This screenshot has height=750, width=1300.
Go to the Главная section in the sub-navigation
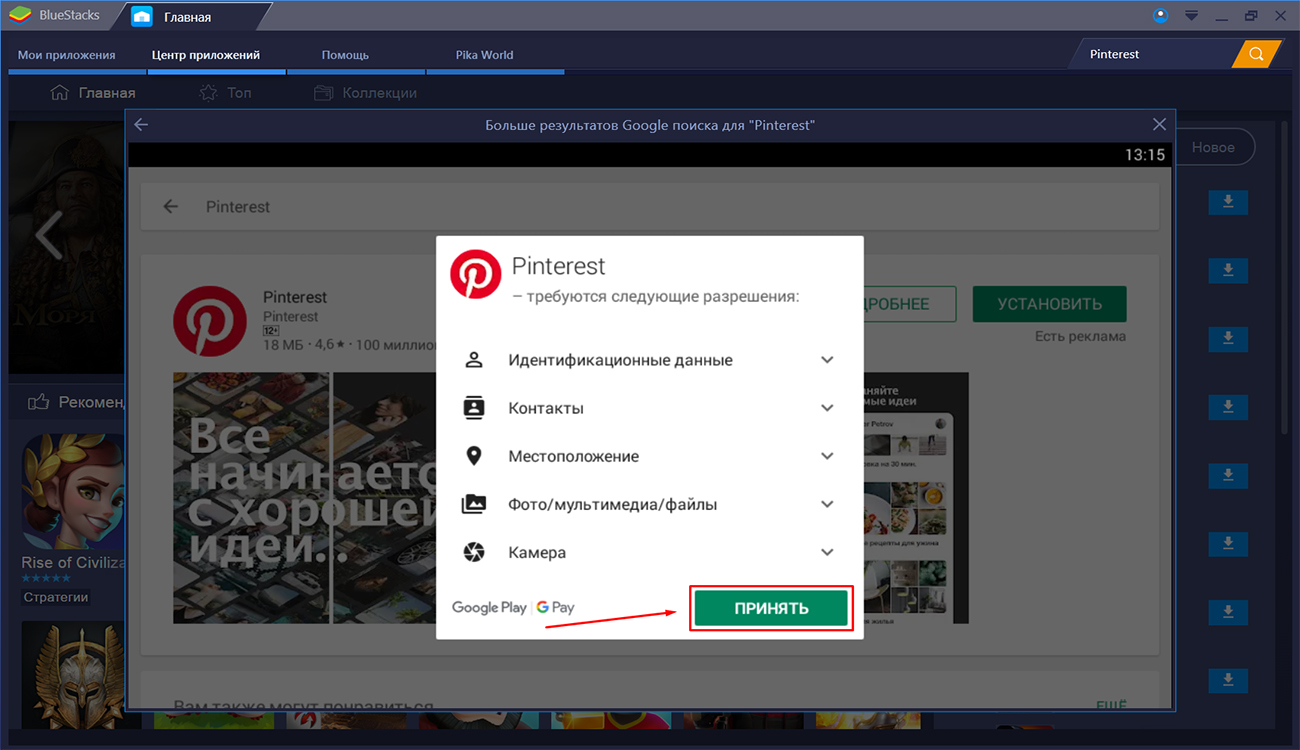pos(93,93)
